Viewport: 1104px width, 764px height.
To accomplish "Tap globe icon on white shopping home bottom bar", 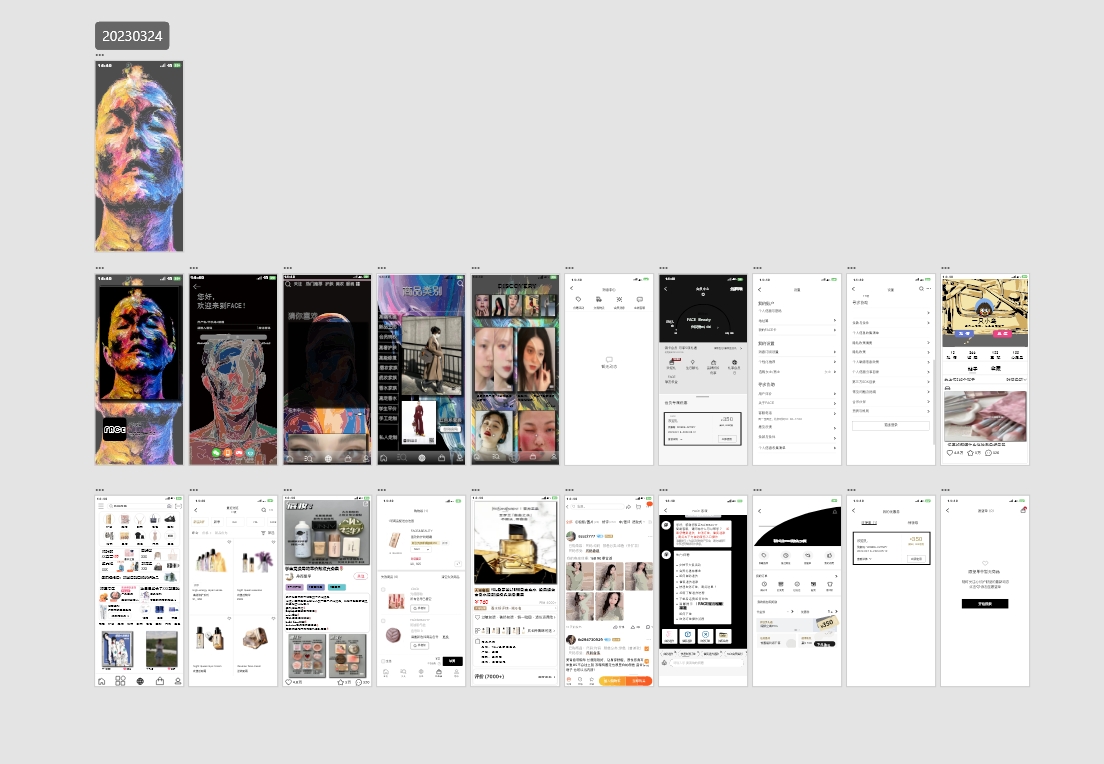I will pyautogui.click(x=140, y=681).
